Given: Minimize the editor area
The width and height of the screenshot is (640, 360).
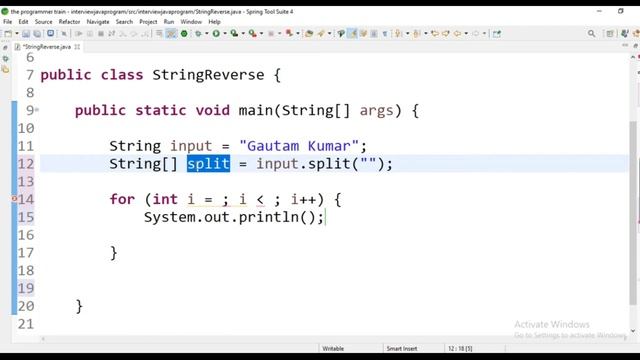Looking at the screenshot, I should point(625,45).
